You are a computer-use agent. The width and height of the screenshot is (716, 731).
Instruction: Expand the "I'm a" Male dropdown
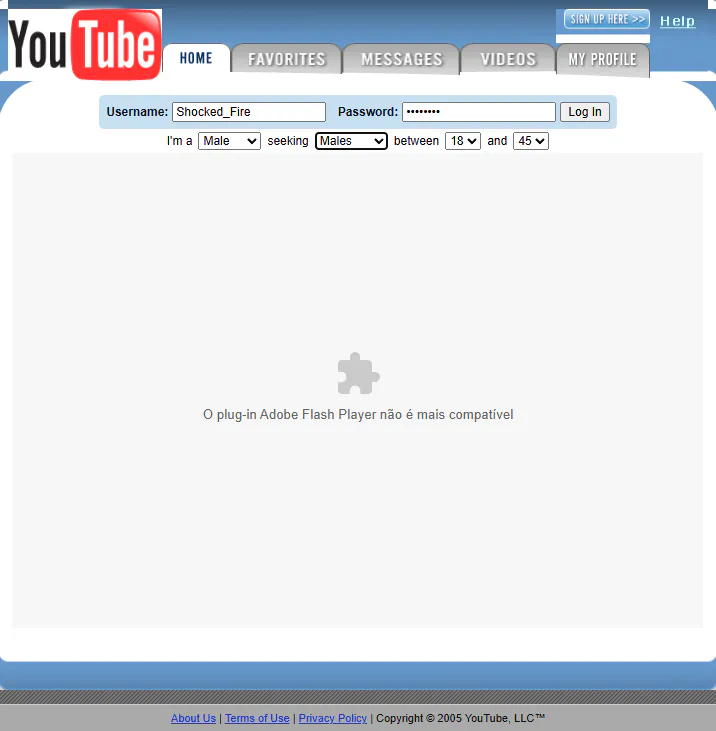coord(229,141)
